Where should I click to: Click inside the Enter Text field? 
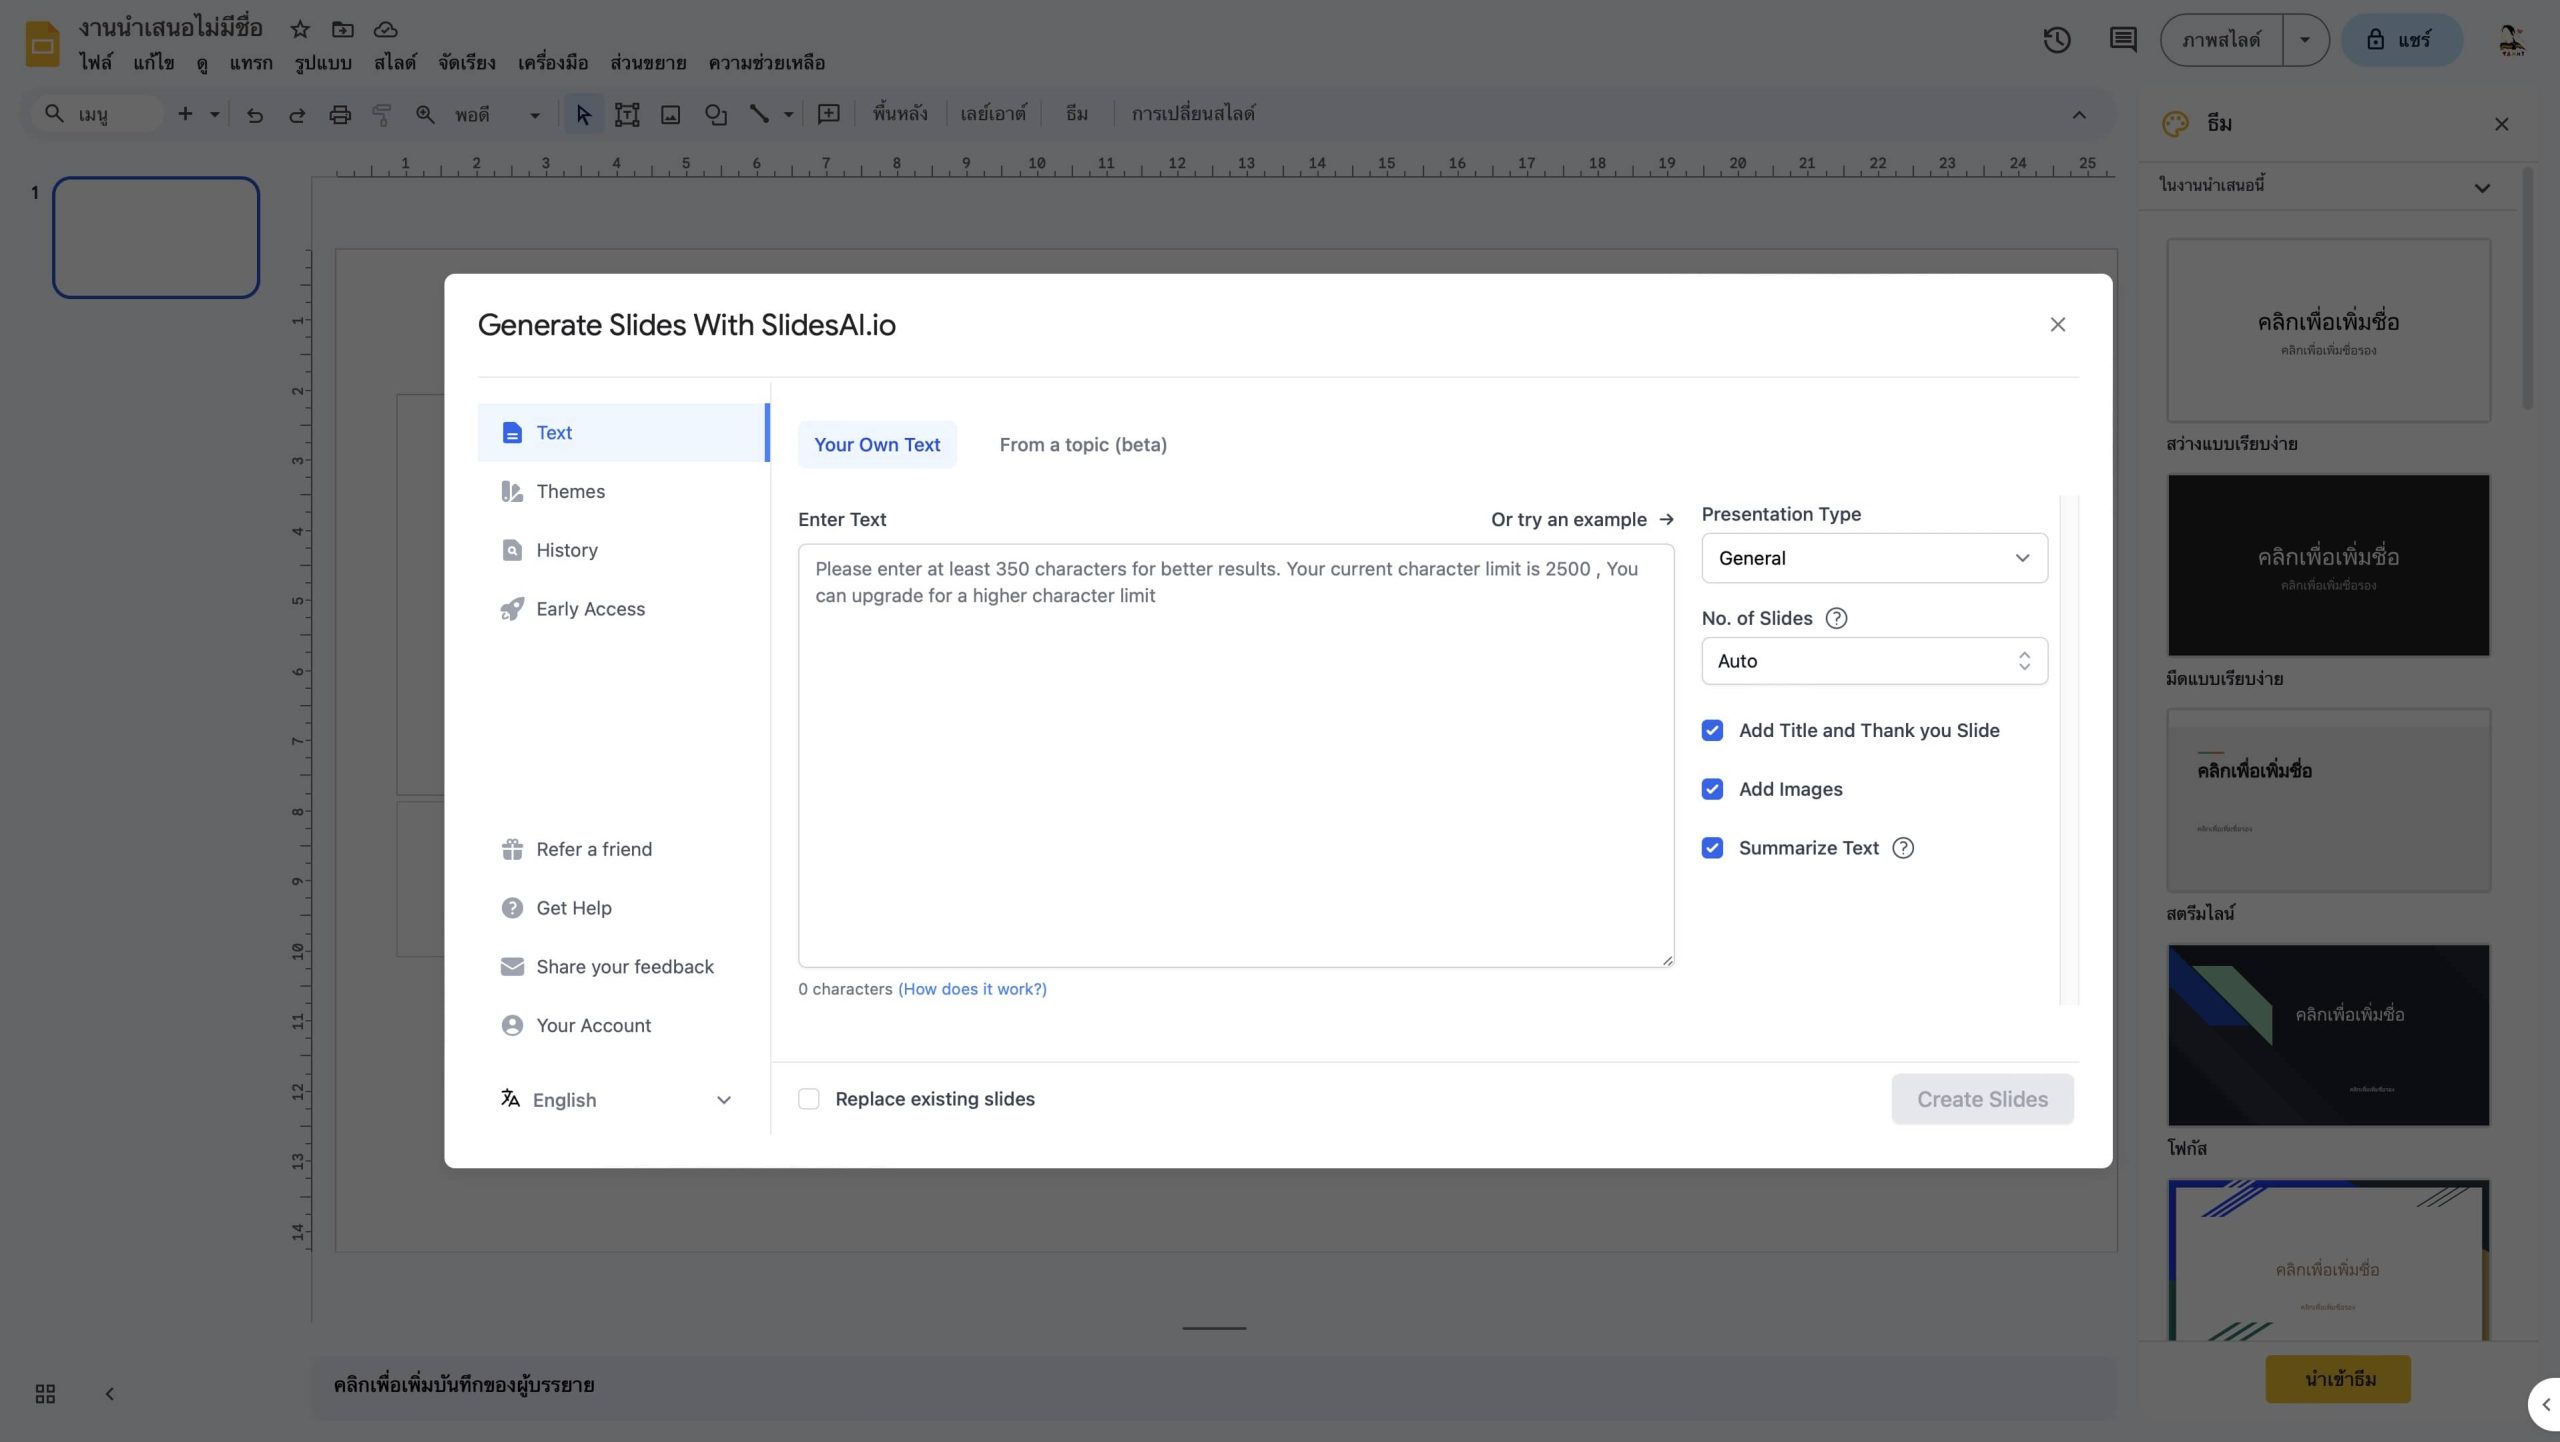click(x=1235, y=755)
